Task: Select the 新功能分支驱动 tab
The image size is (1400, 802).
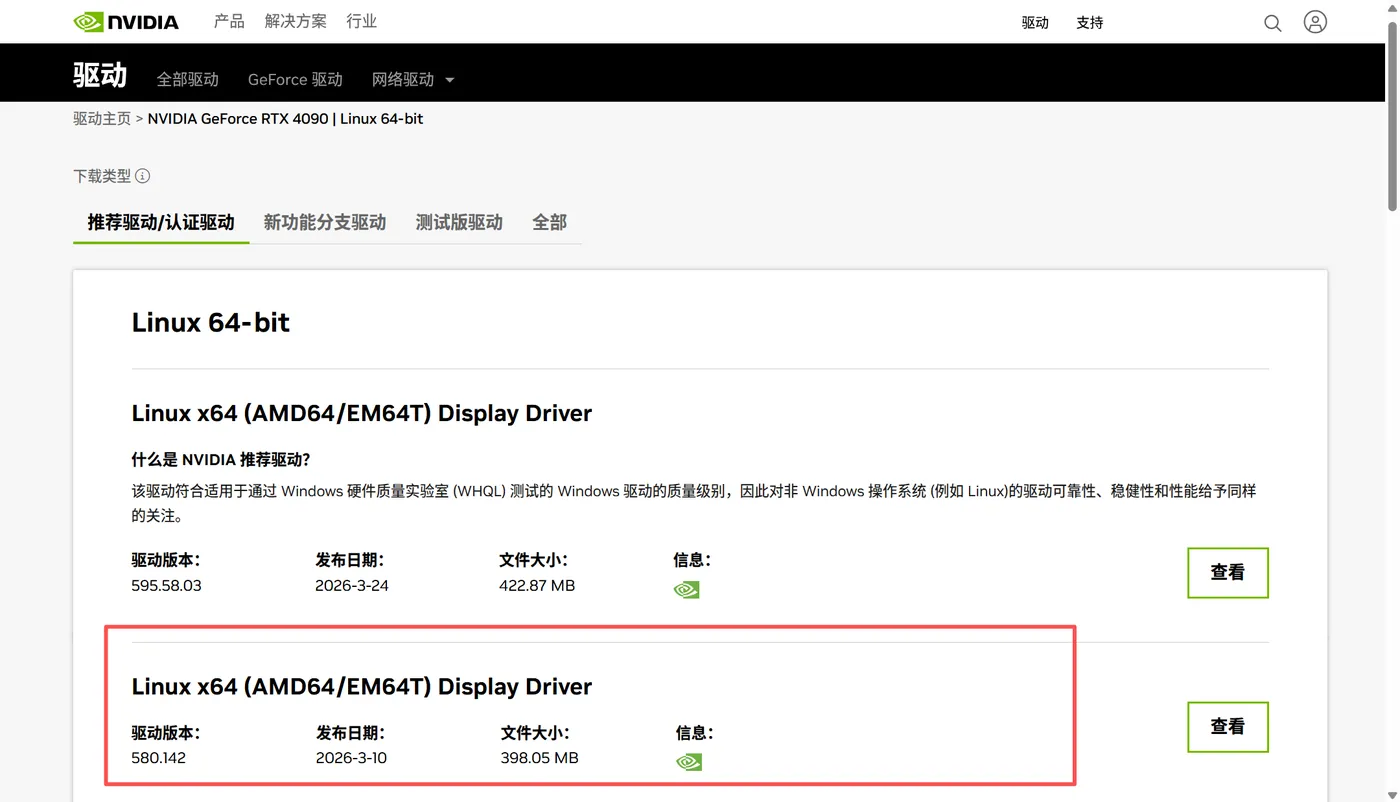Action: [x=325, y=222]
